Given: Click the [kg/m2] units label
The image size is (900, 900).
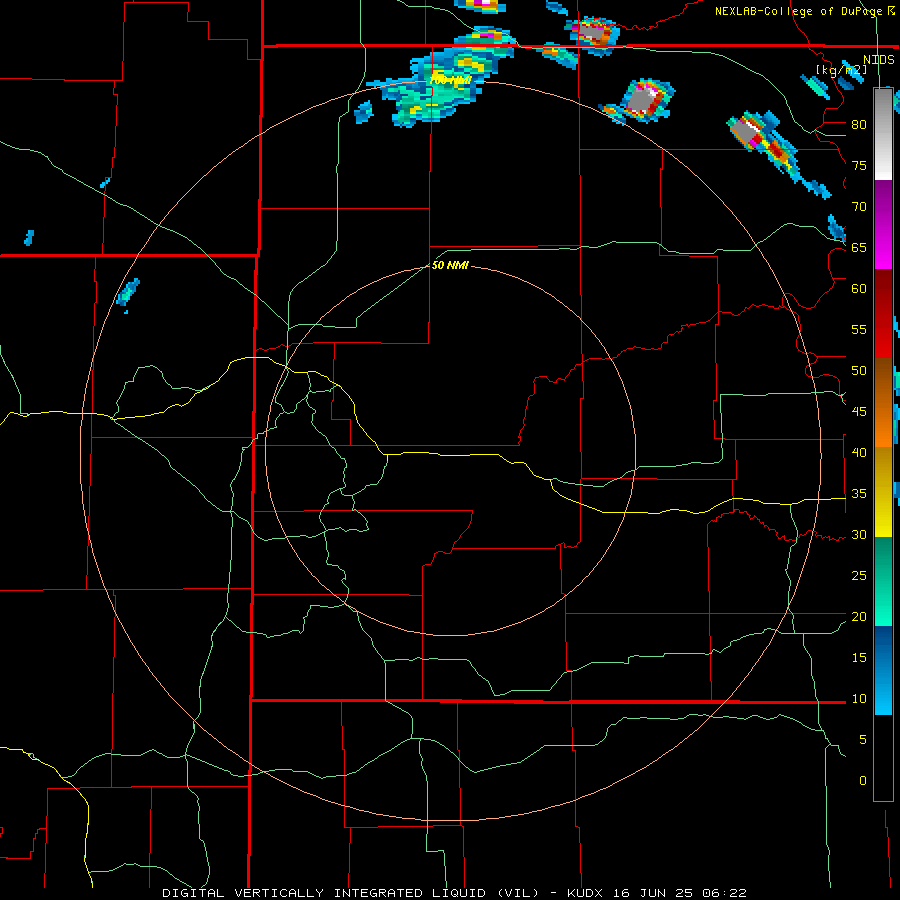Looking at the screenshot, I should (x=841, y=70).
